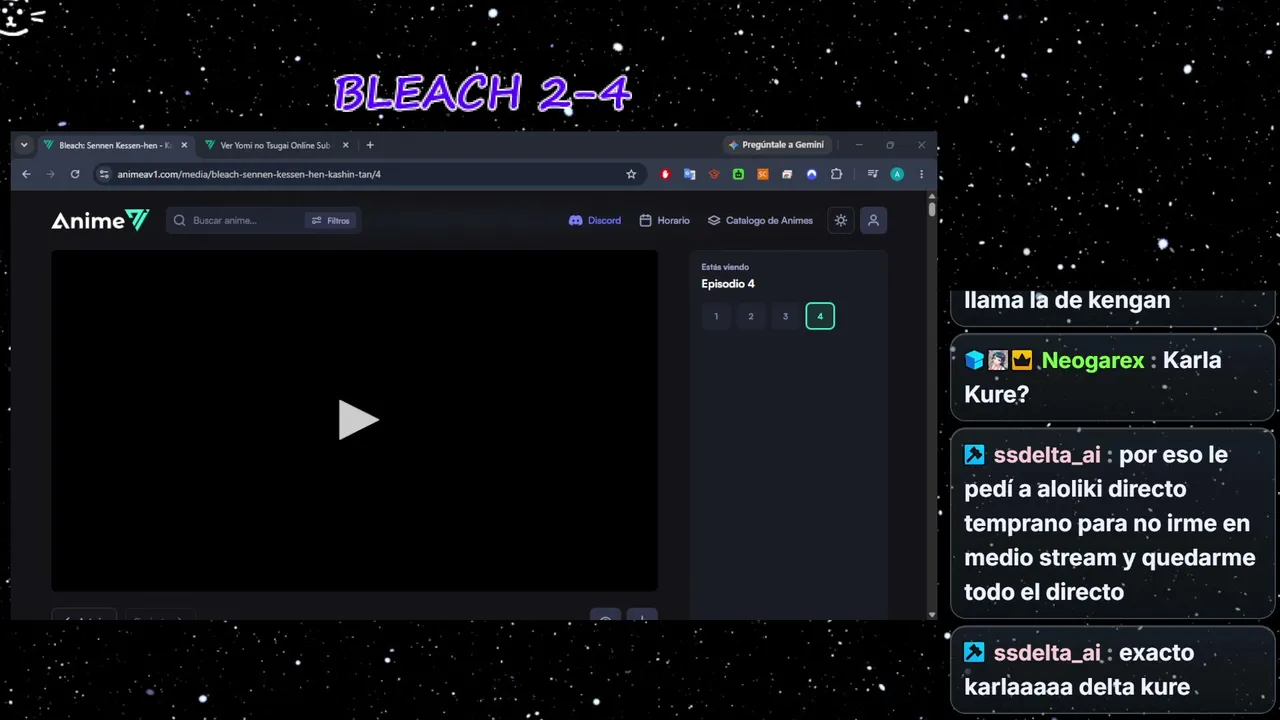Go back in browser history
This screenshot has height=720, width=1280.
tap(26, 174)
